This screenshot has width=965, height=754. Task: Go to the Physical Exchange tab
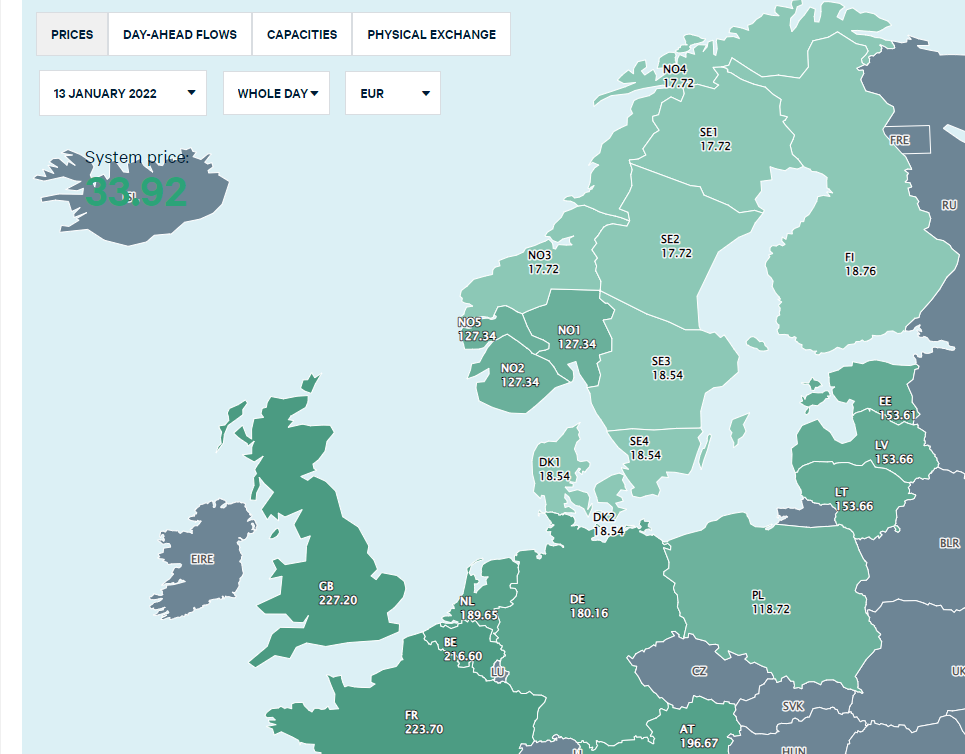(431, 34)
